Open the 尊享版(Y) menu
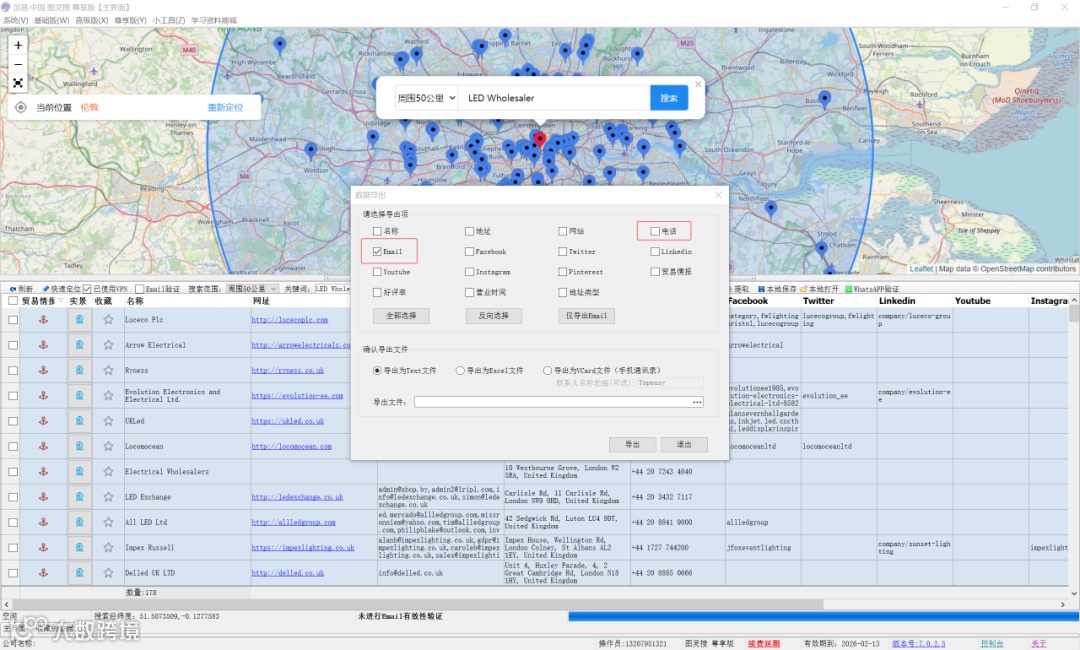The width and height of the screenshot is (1080, 650). click(130, 21)
